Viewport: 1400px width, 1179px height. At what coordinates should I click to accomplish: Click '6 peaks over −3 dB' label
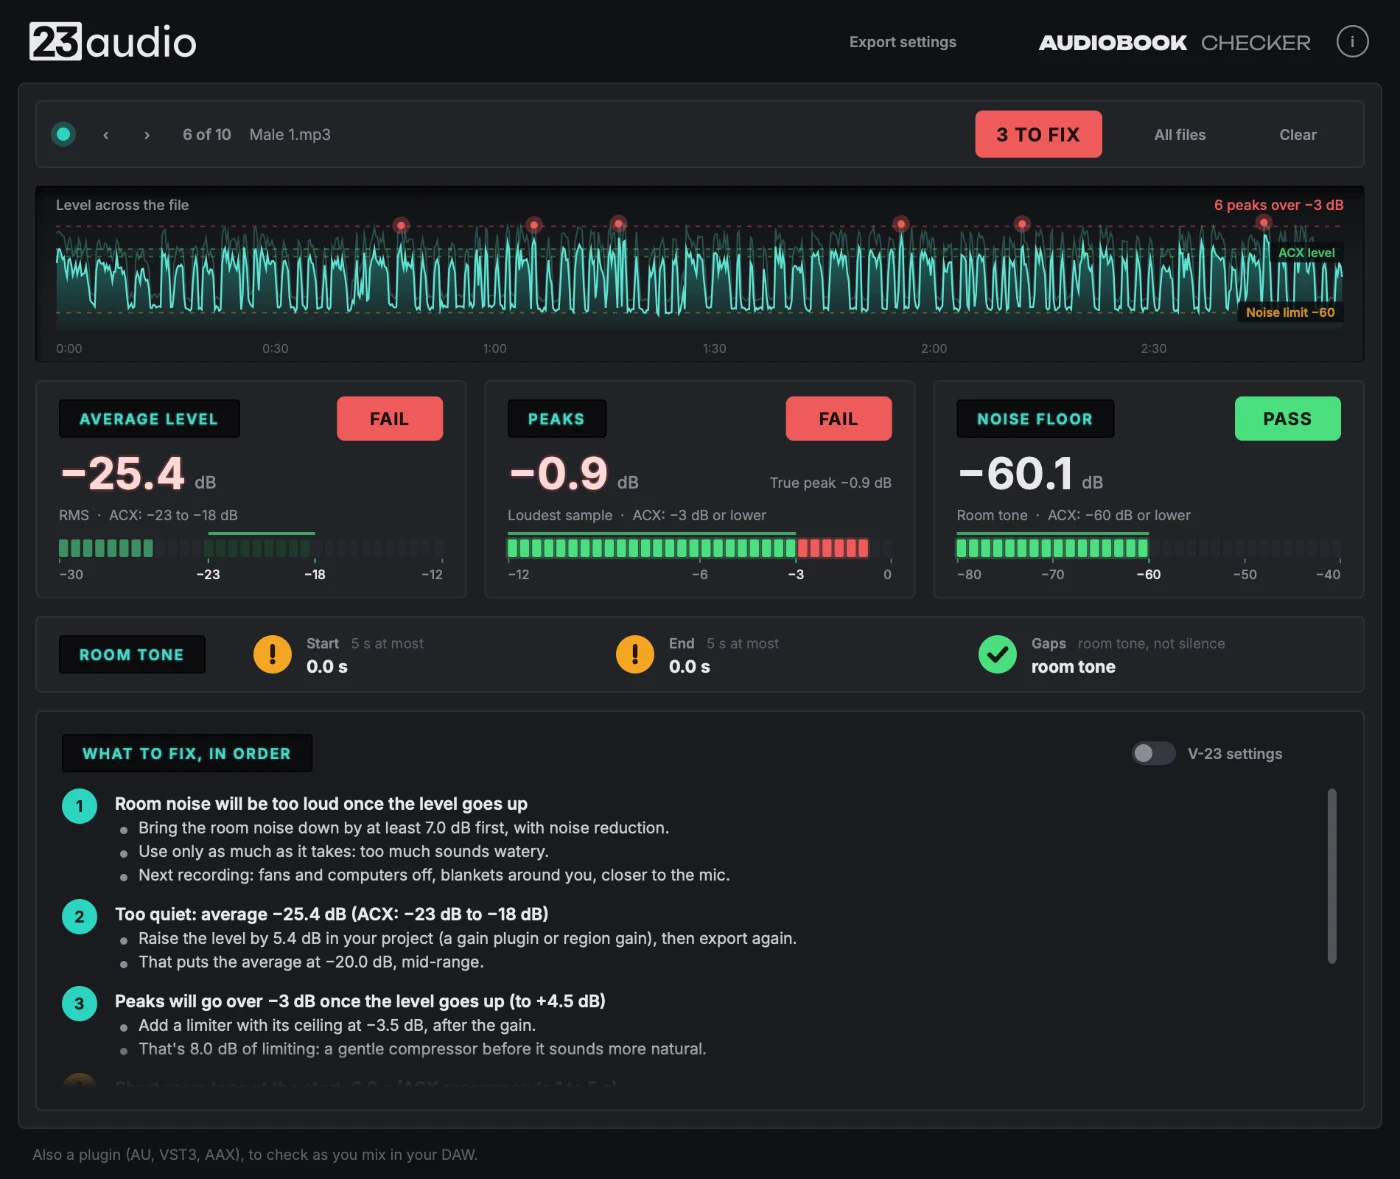click(x=1279, y=205)
